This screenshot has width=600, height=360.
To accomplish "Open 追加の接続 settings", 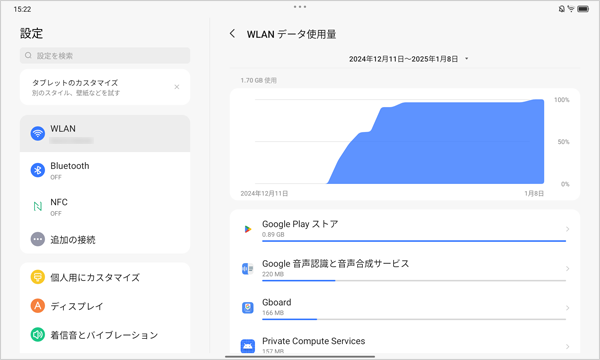I will click(105, 239).
